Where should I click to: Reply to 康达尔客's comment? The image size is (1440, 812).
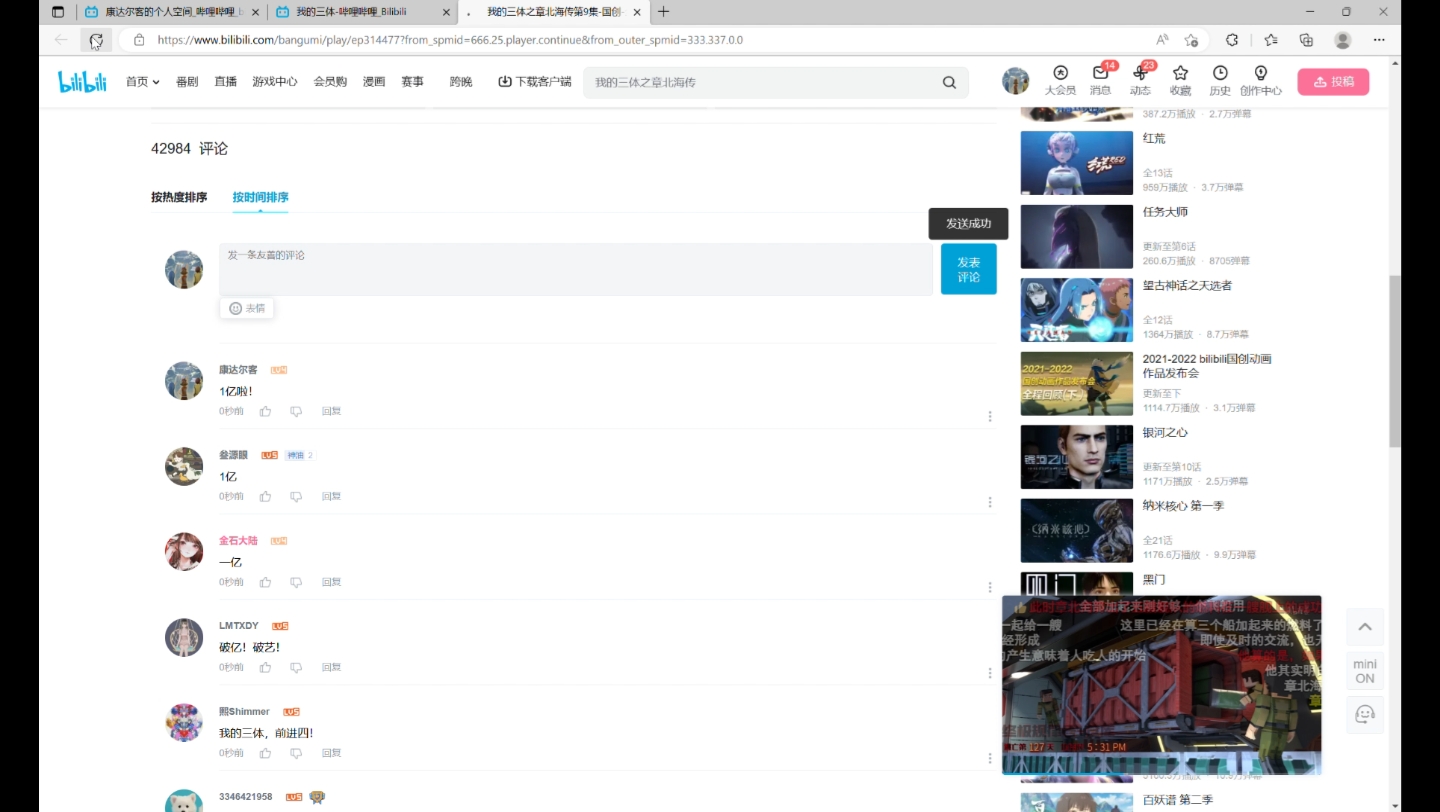coord(331,411)
